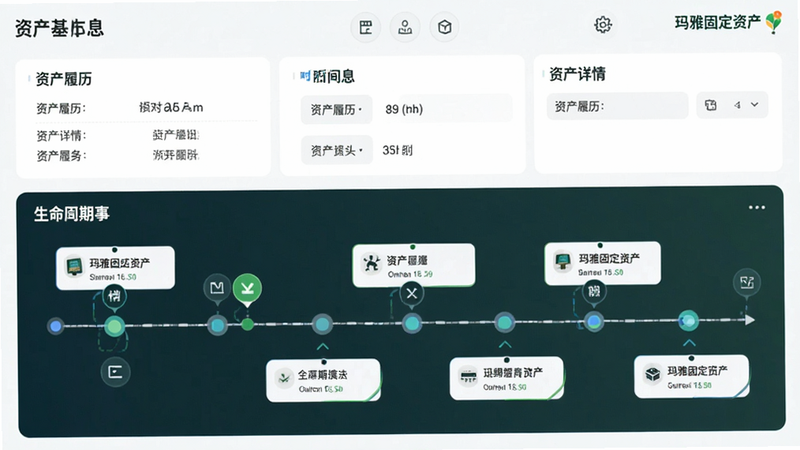Click the circular marker under first card
This screenshot has width=800, height=450.
point(114,295)
